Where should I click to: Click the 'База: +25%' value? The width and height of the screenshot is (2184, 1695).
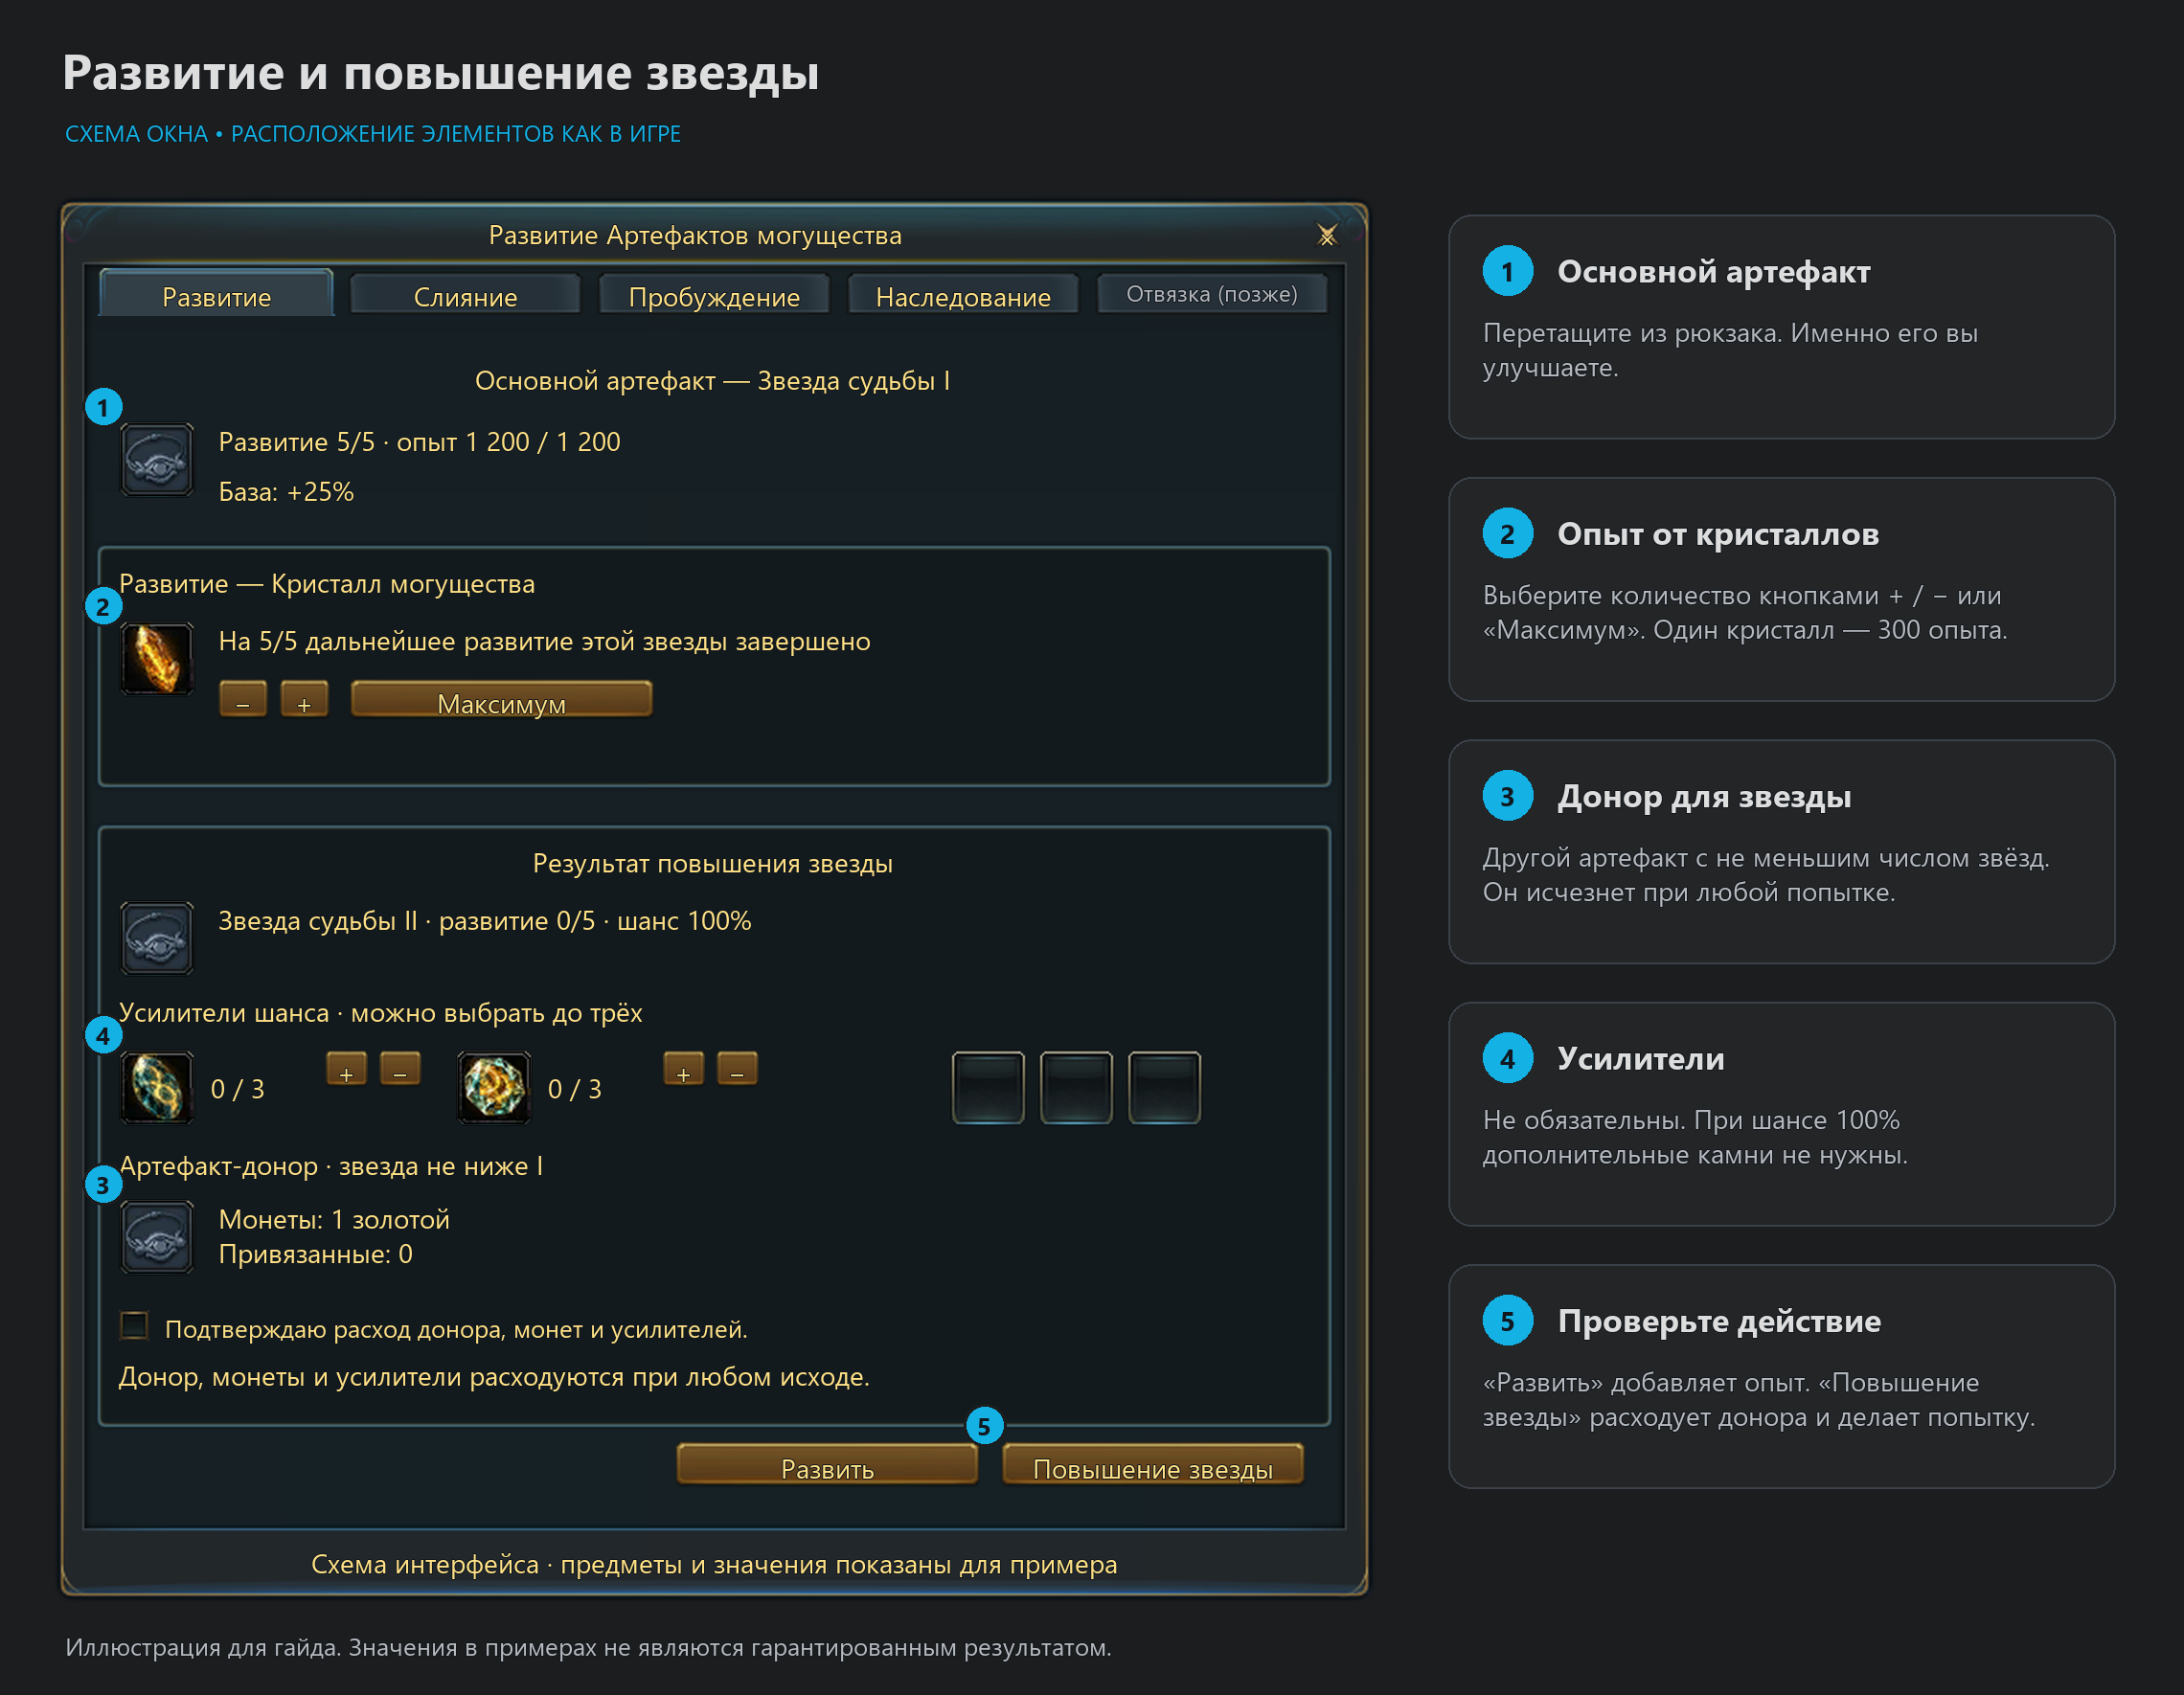(x=286, y=492)
